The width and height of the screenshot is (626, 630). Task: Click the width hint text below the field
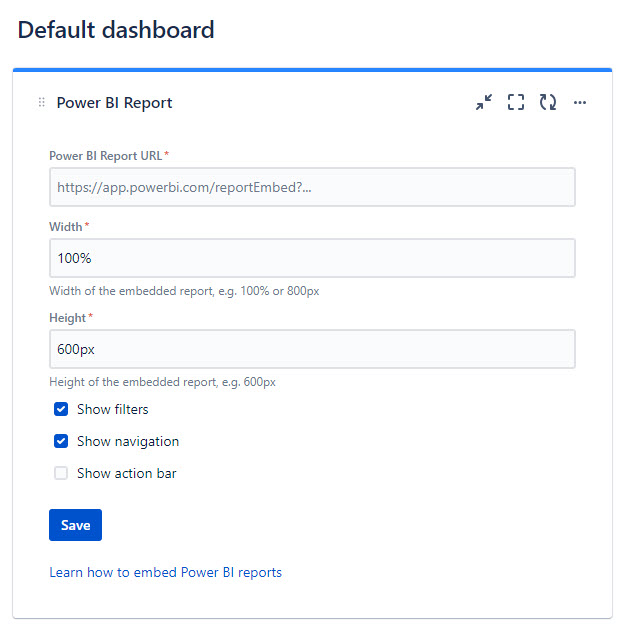[x=184, y=291]
